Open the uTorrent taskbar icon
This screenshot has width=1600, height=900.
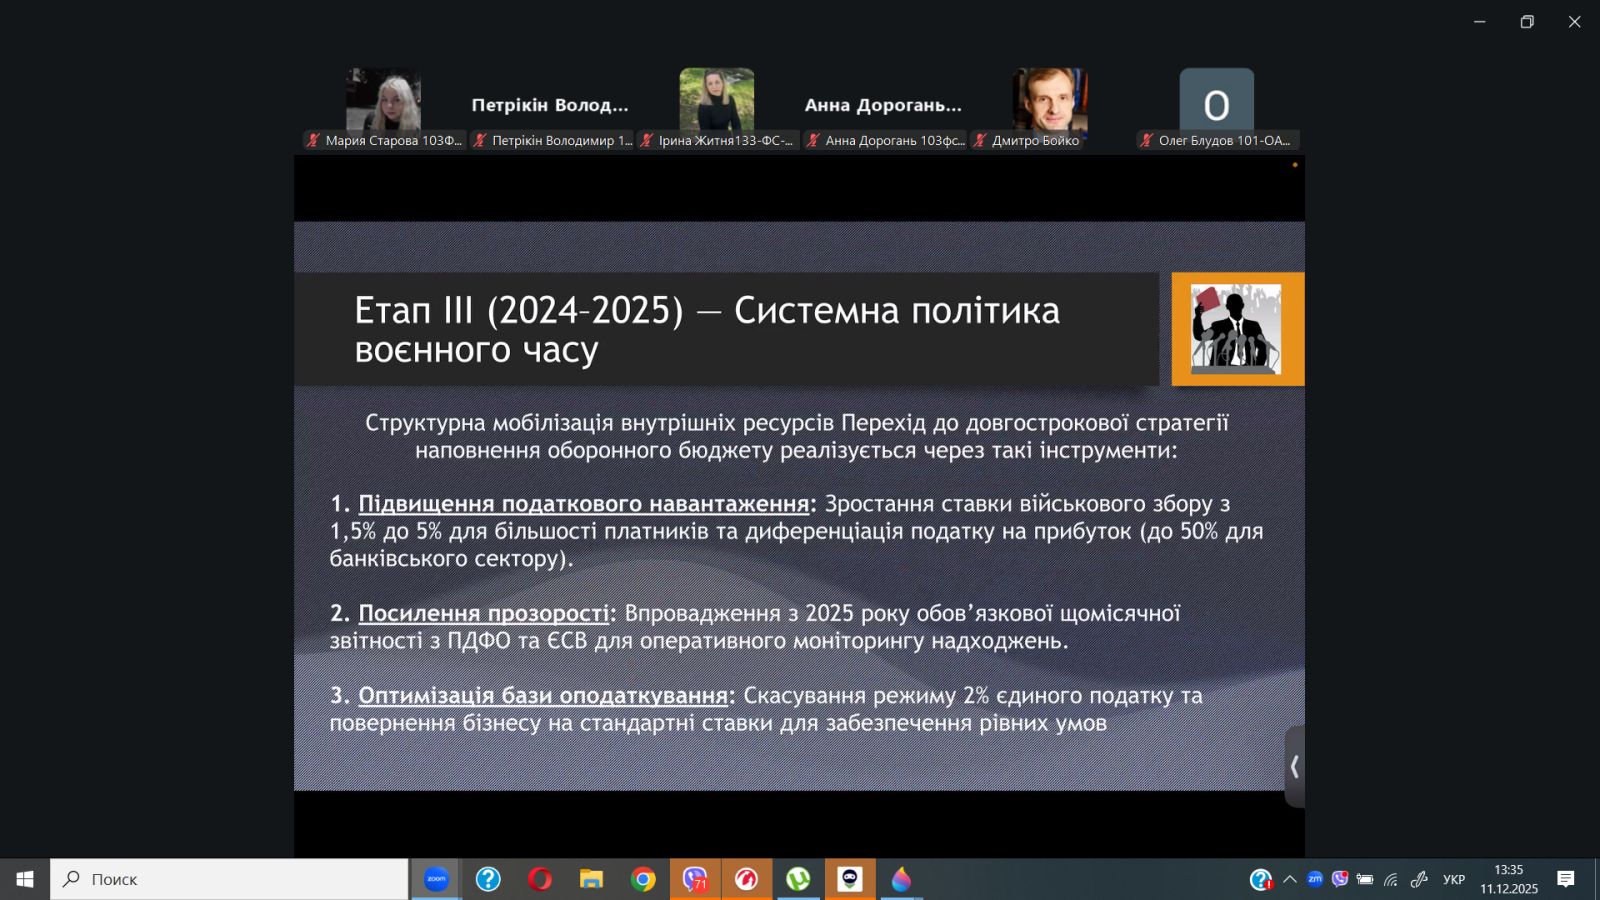point(798,879)
